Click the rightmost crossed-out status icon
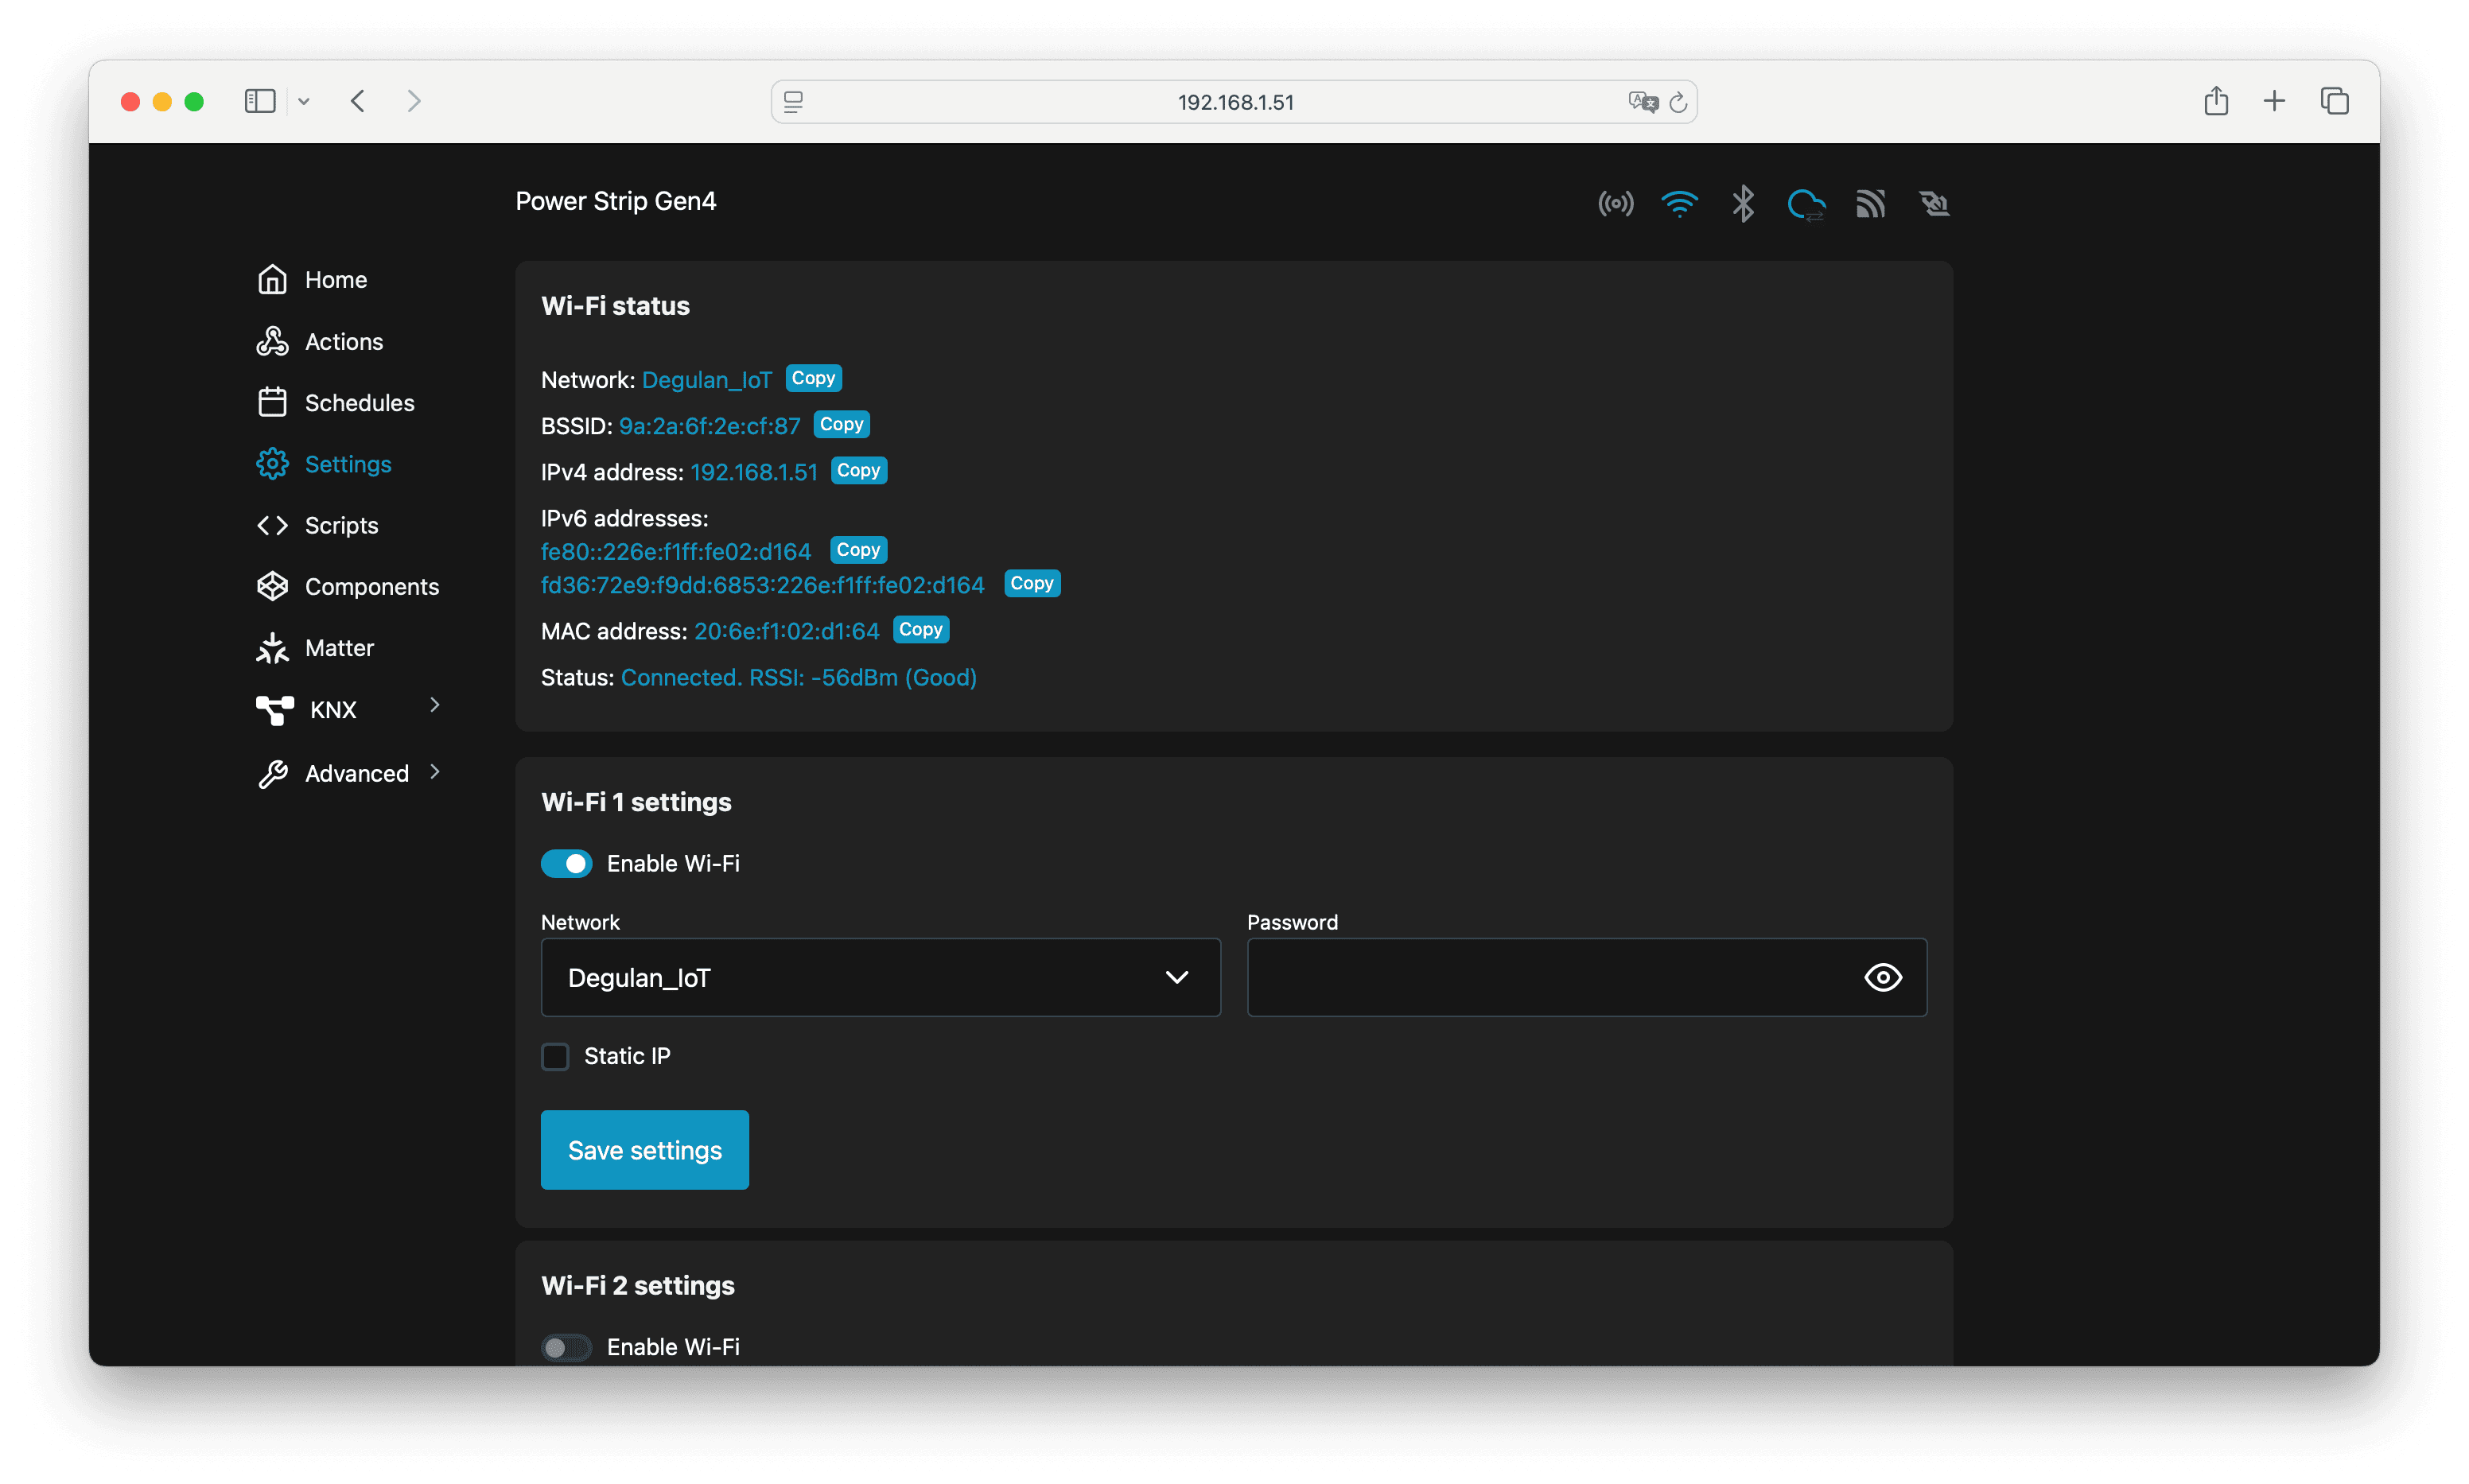This screenshot has height=1484, width=2469. (1934, 204)
